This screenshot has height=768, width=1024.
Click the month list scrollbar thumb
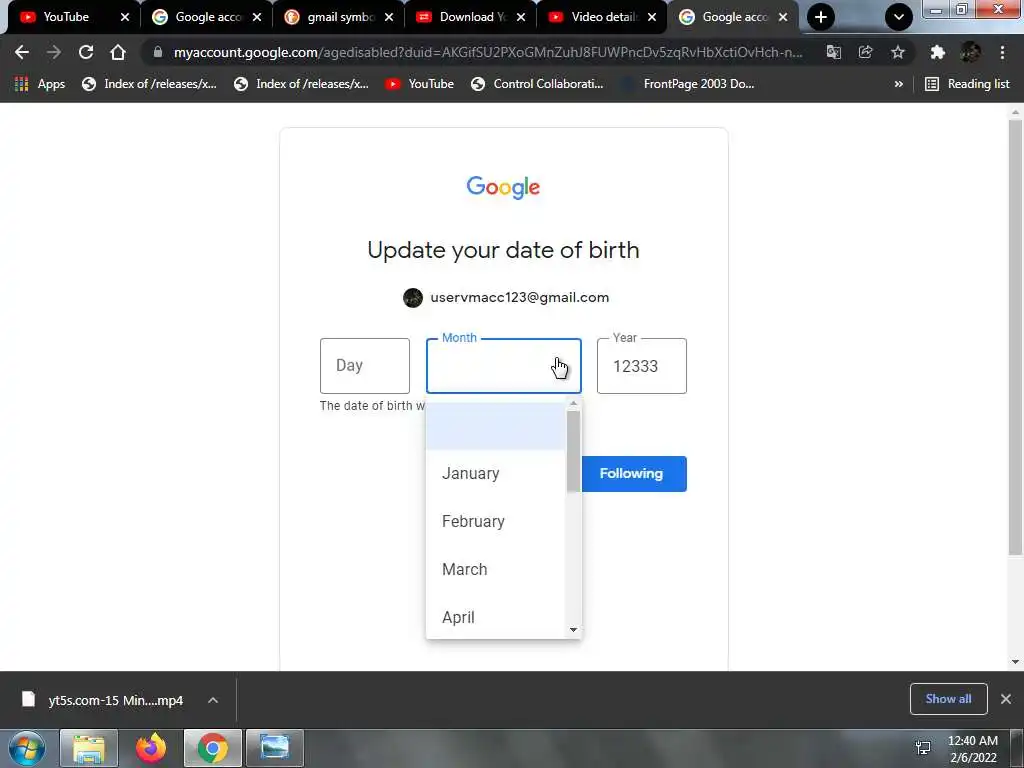tap(573, 451)
